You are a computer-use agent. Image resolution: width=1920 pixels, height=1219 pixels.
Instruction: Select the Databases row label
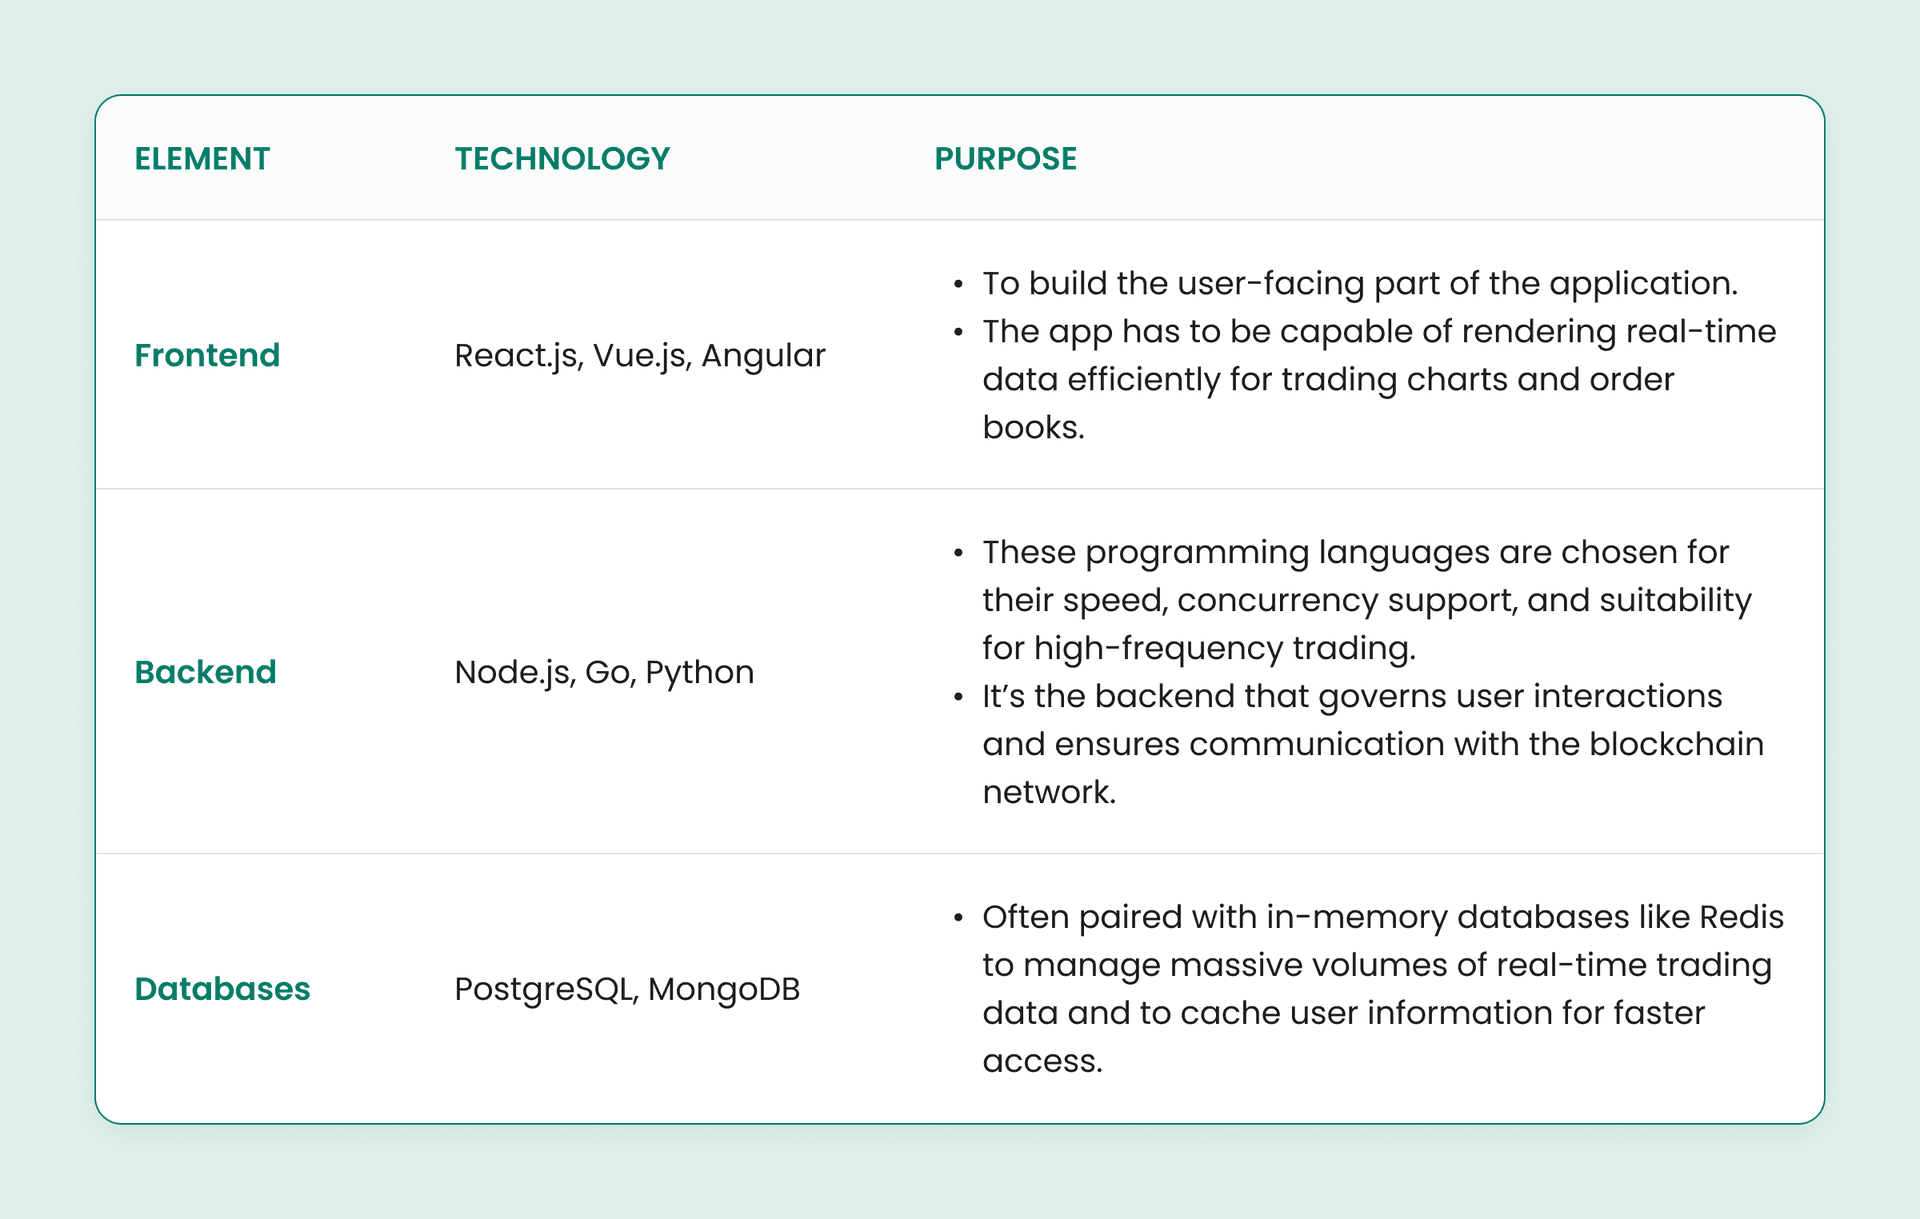click(x=222, y=989)
